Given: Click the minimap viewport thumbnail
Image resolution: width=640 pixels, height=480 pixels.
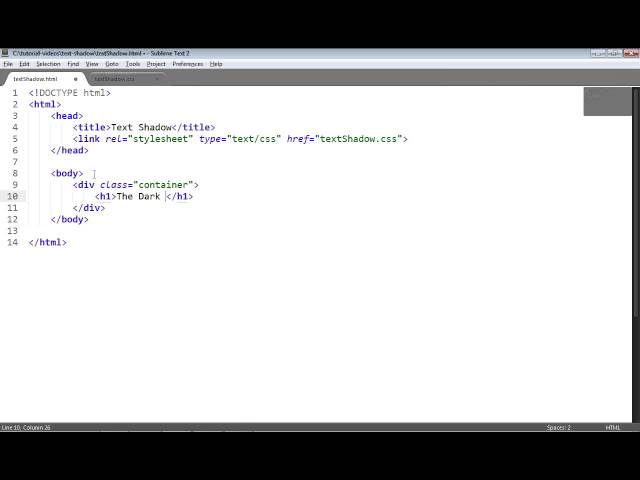Looking at the screenshot, I should point(607,102).
